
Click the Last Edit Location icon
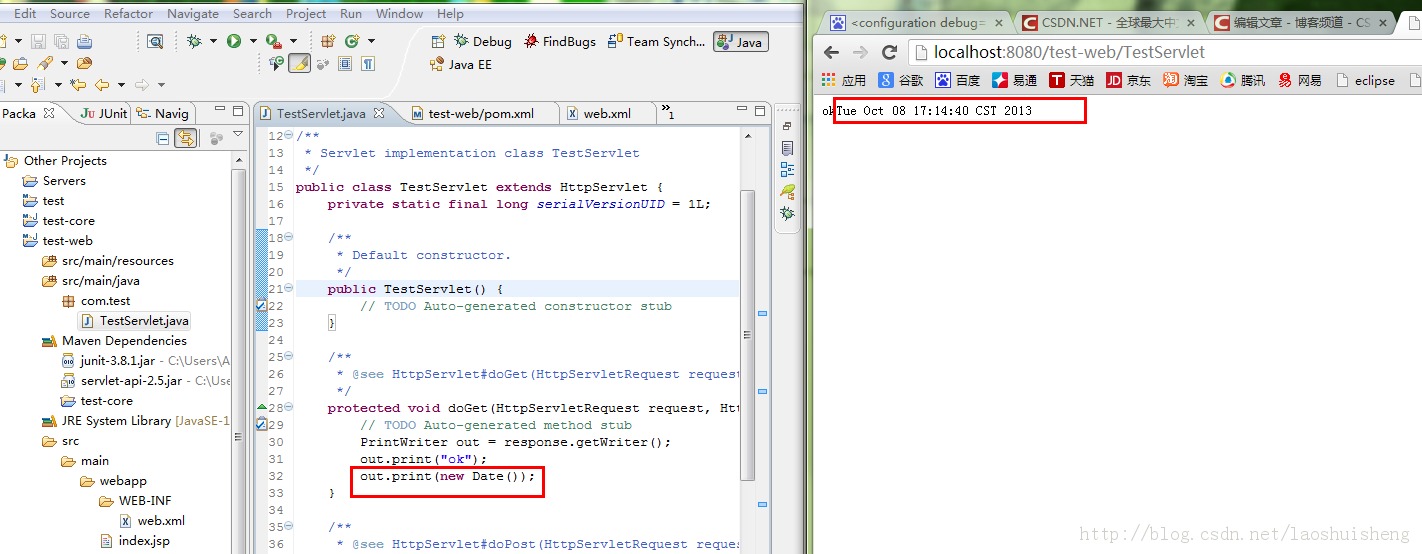(78, 85)
